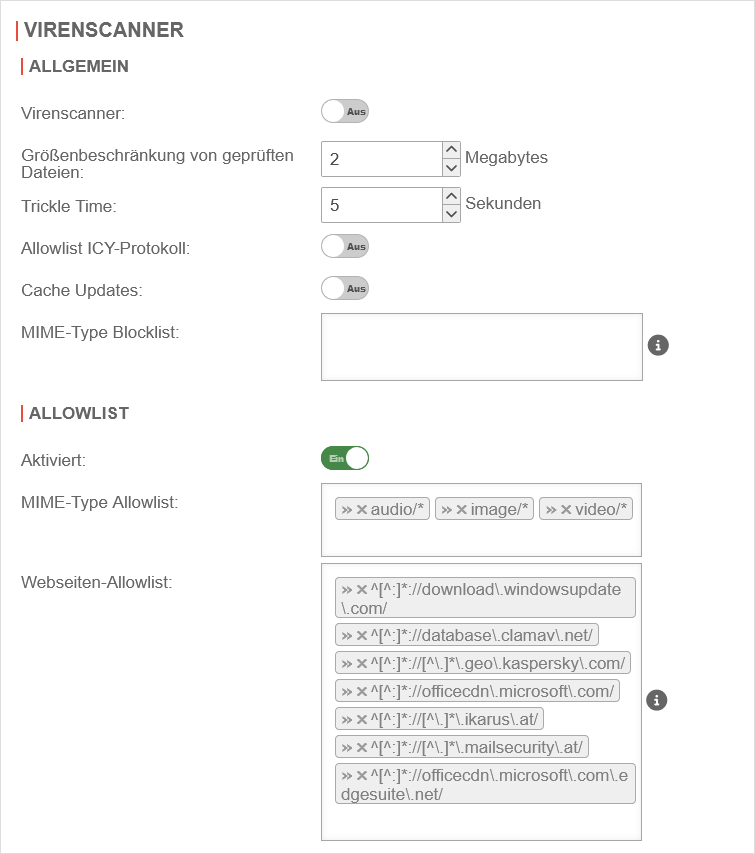The height and width of the screenshot is (854, 755).
Task: Disable the Allowlist Aktiviert toggle
Action: (345, 458)
